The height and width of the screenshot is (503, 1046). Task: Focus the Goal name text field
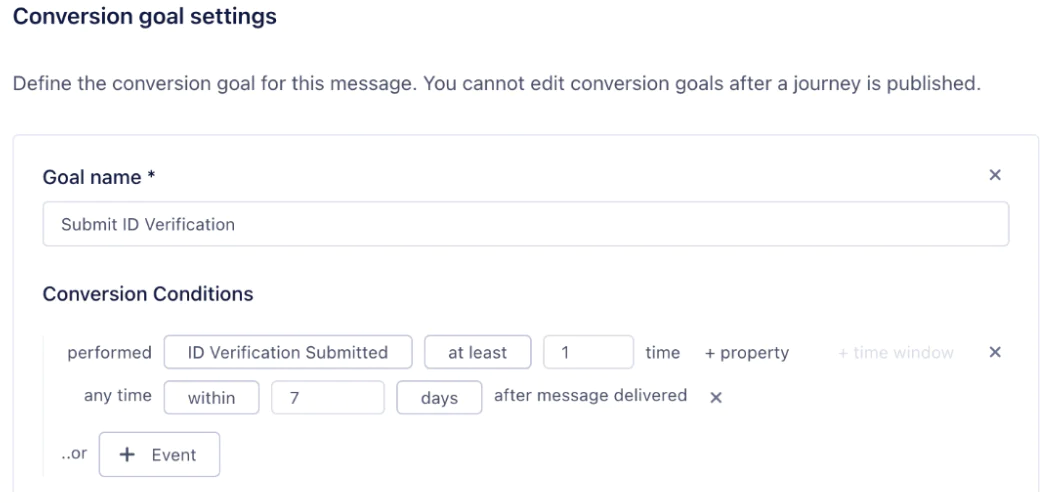click(525, 224)
